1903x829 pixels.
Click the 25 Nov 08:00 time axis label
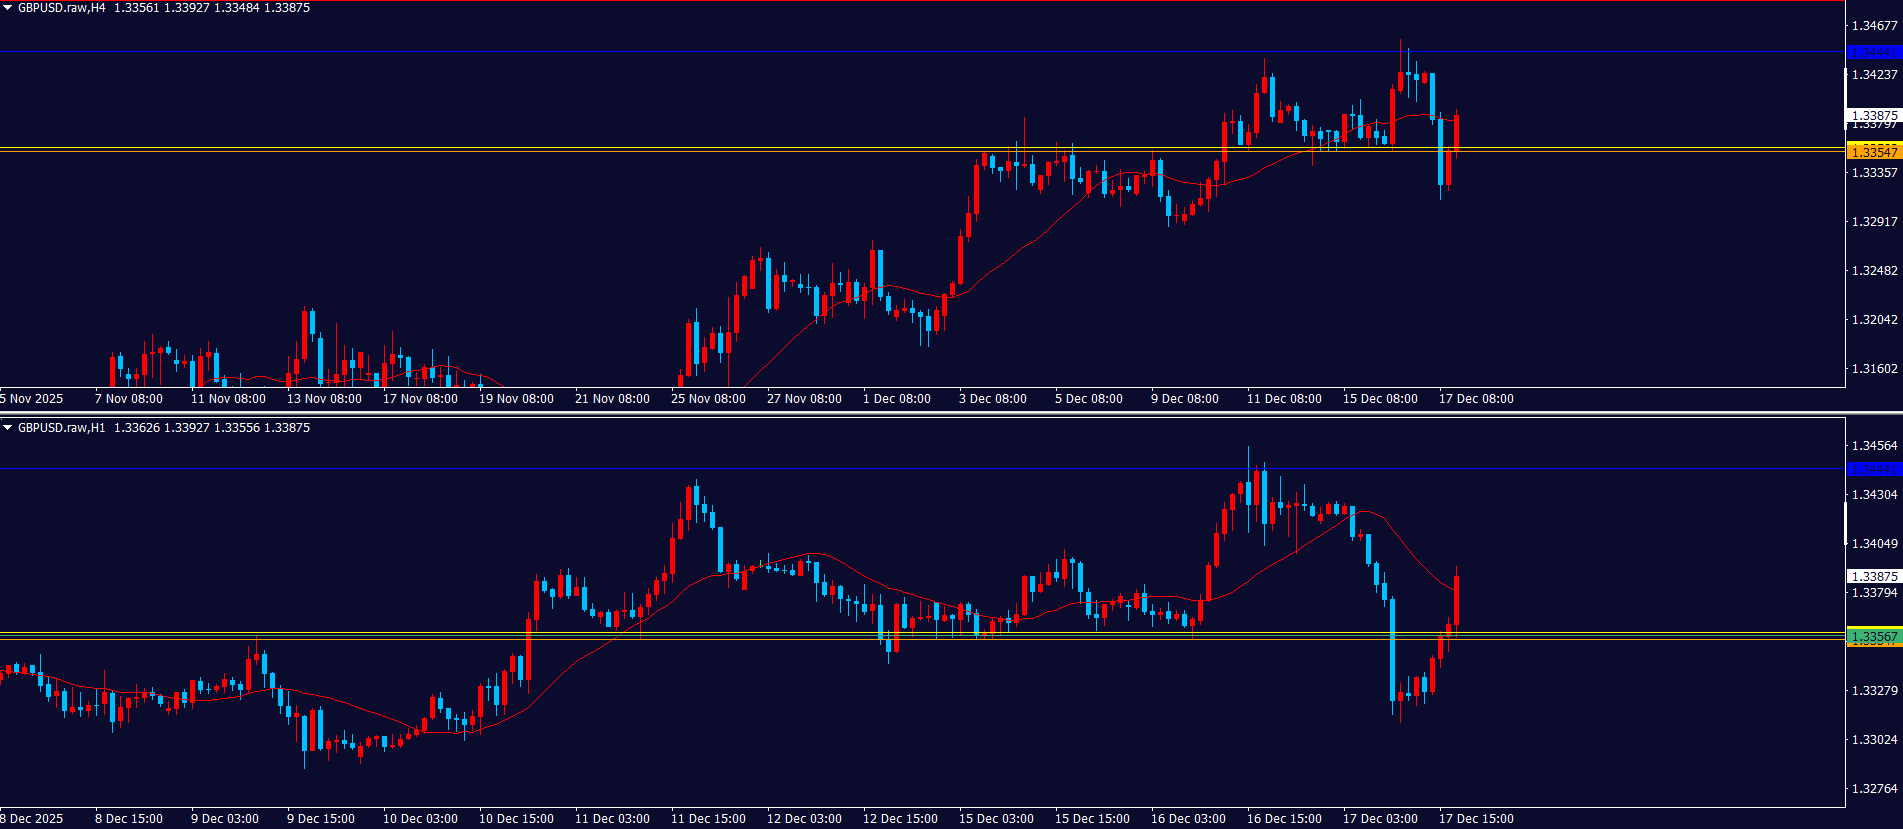pos(708,399)
